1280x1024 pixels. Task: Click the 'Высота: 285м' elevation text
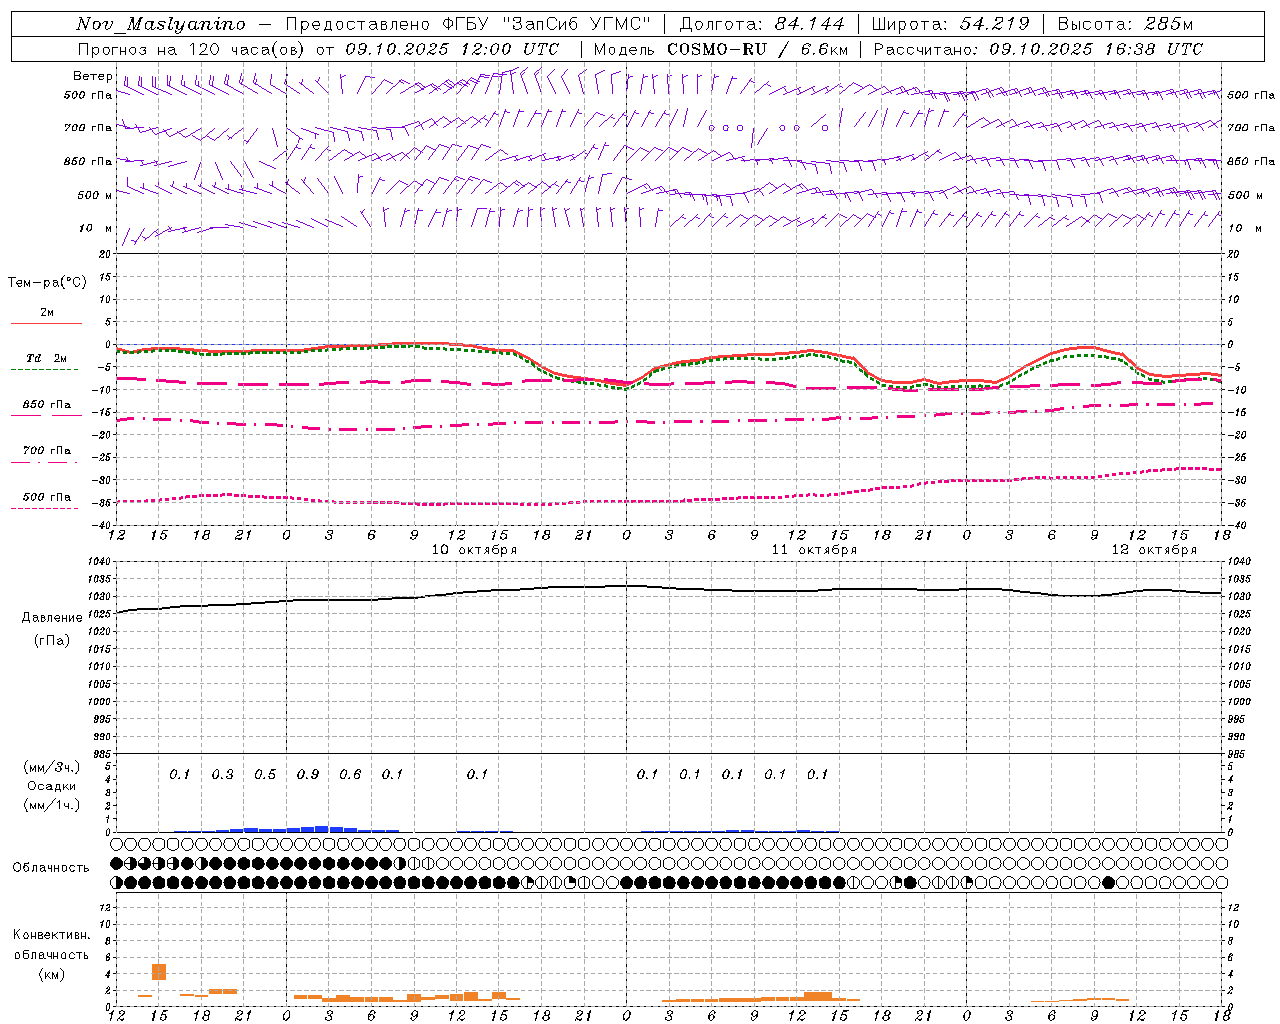pos(1125,24)
